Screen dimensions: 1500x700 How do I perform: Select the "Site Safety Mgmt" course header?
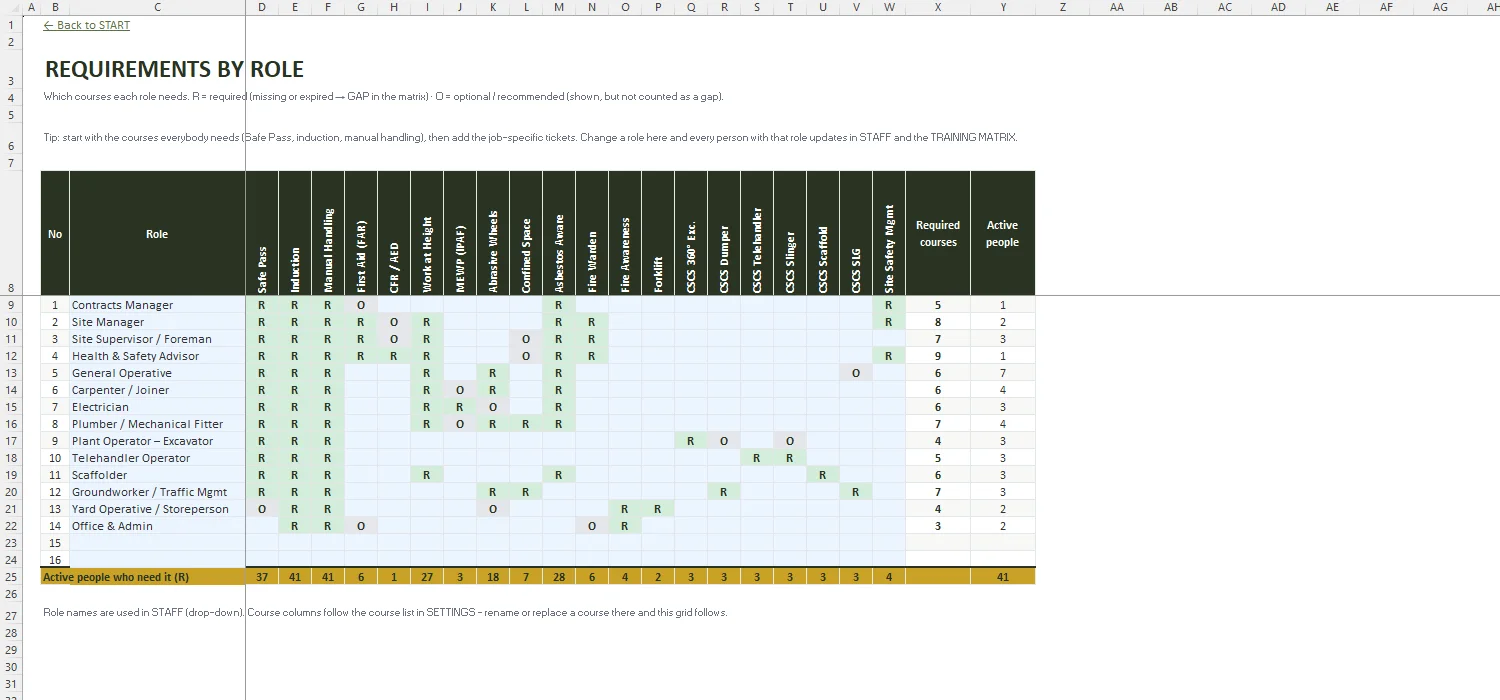point(889,233)
